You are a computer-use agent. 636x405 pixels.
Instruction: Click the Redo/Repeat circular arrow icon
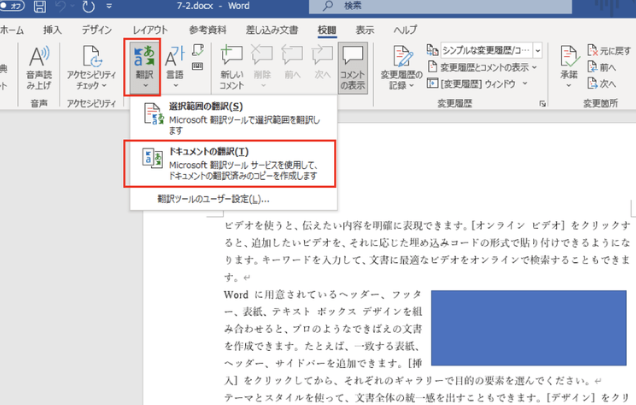pos(88,6)
